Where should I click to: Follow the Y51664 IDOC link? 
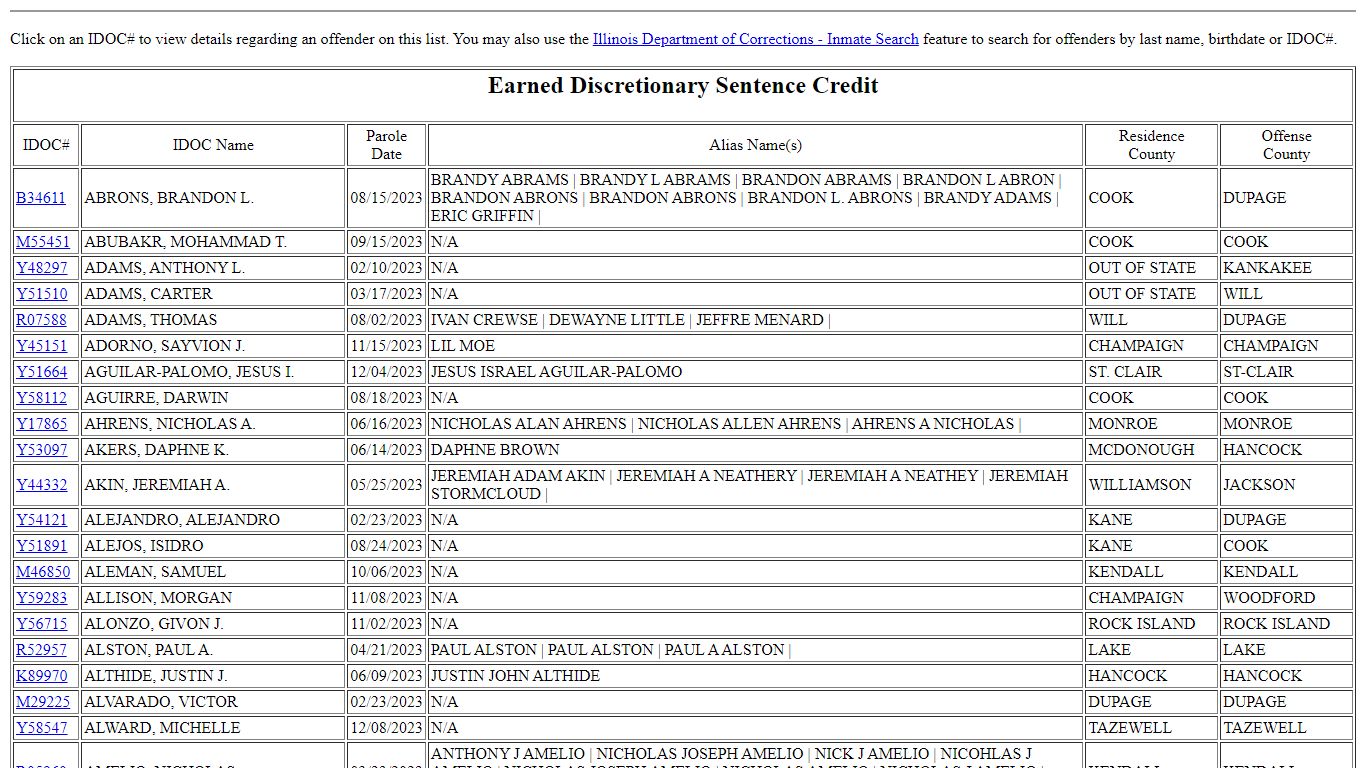click(x=42, y=372)
